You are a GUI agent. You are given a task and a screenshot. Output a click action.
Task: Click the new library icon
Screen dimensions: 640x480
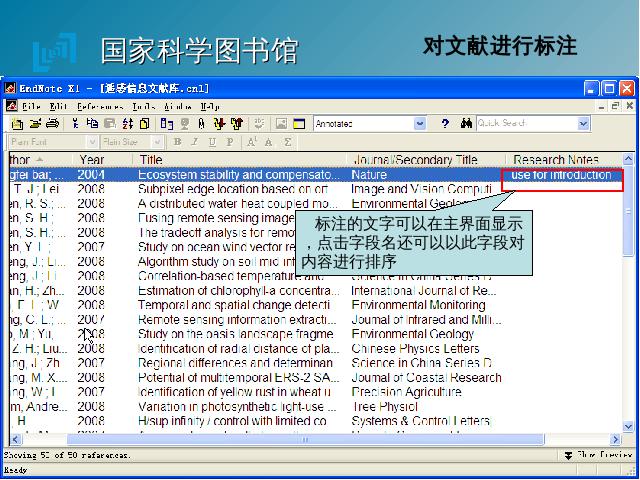point(17,124)
